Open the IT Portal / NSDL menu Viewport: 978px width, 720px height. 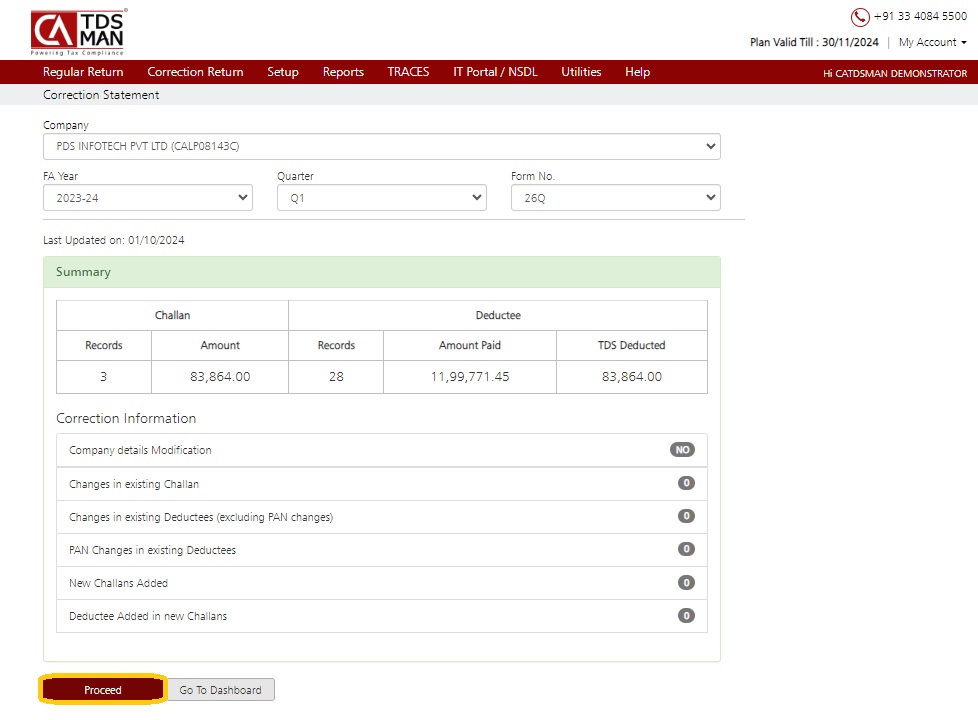[x=495, y=72]
